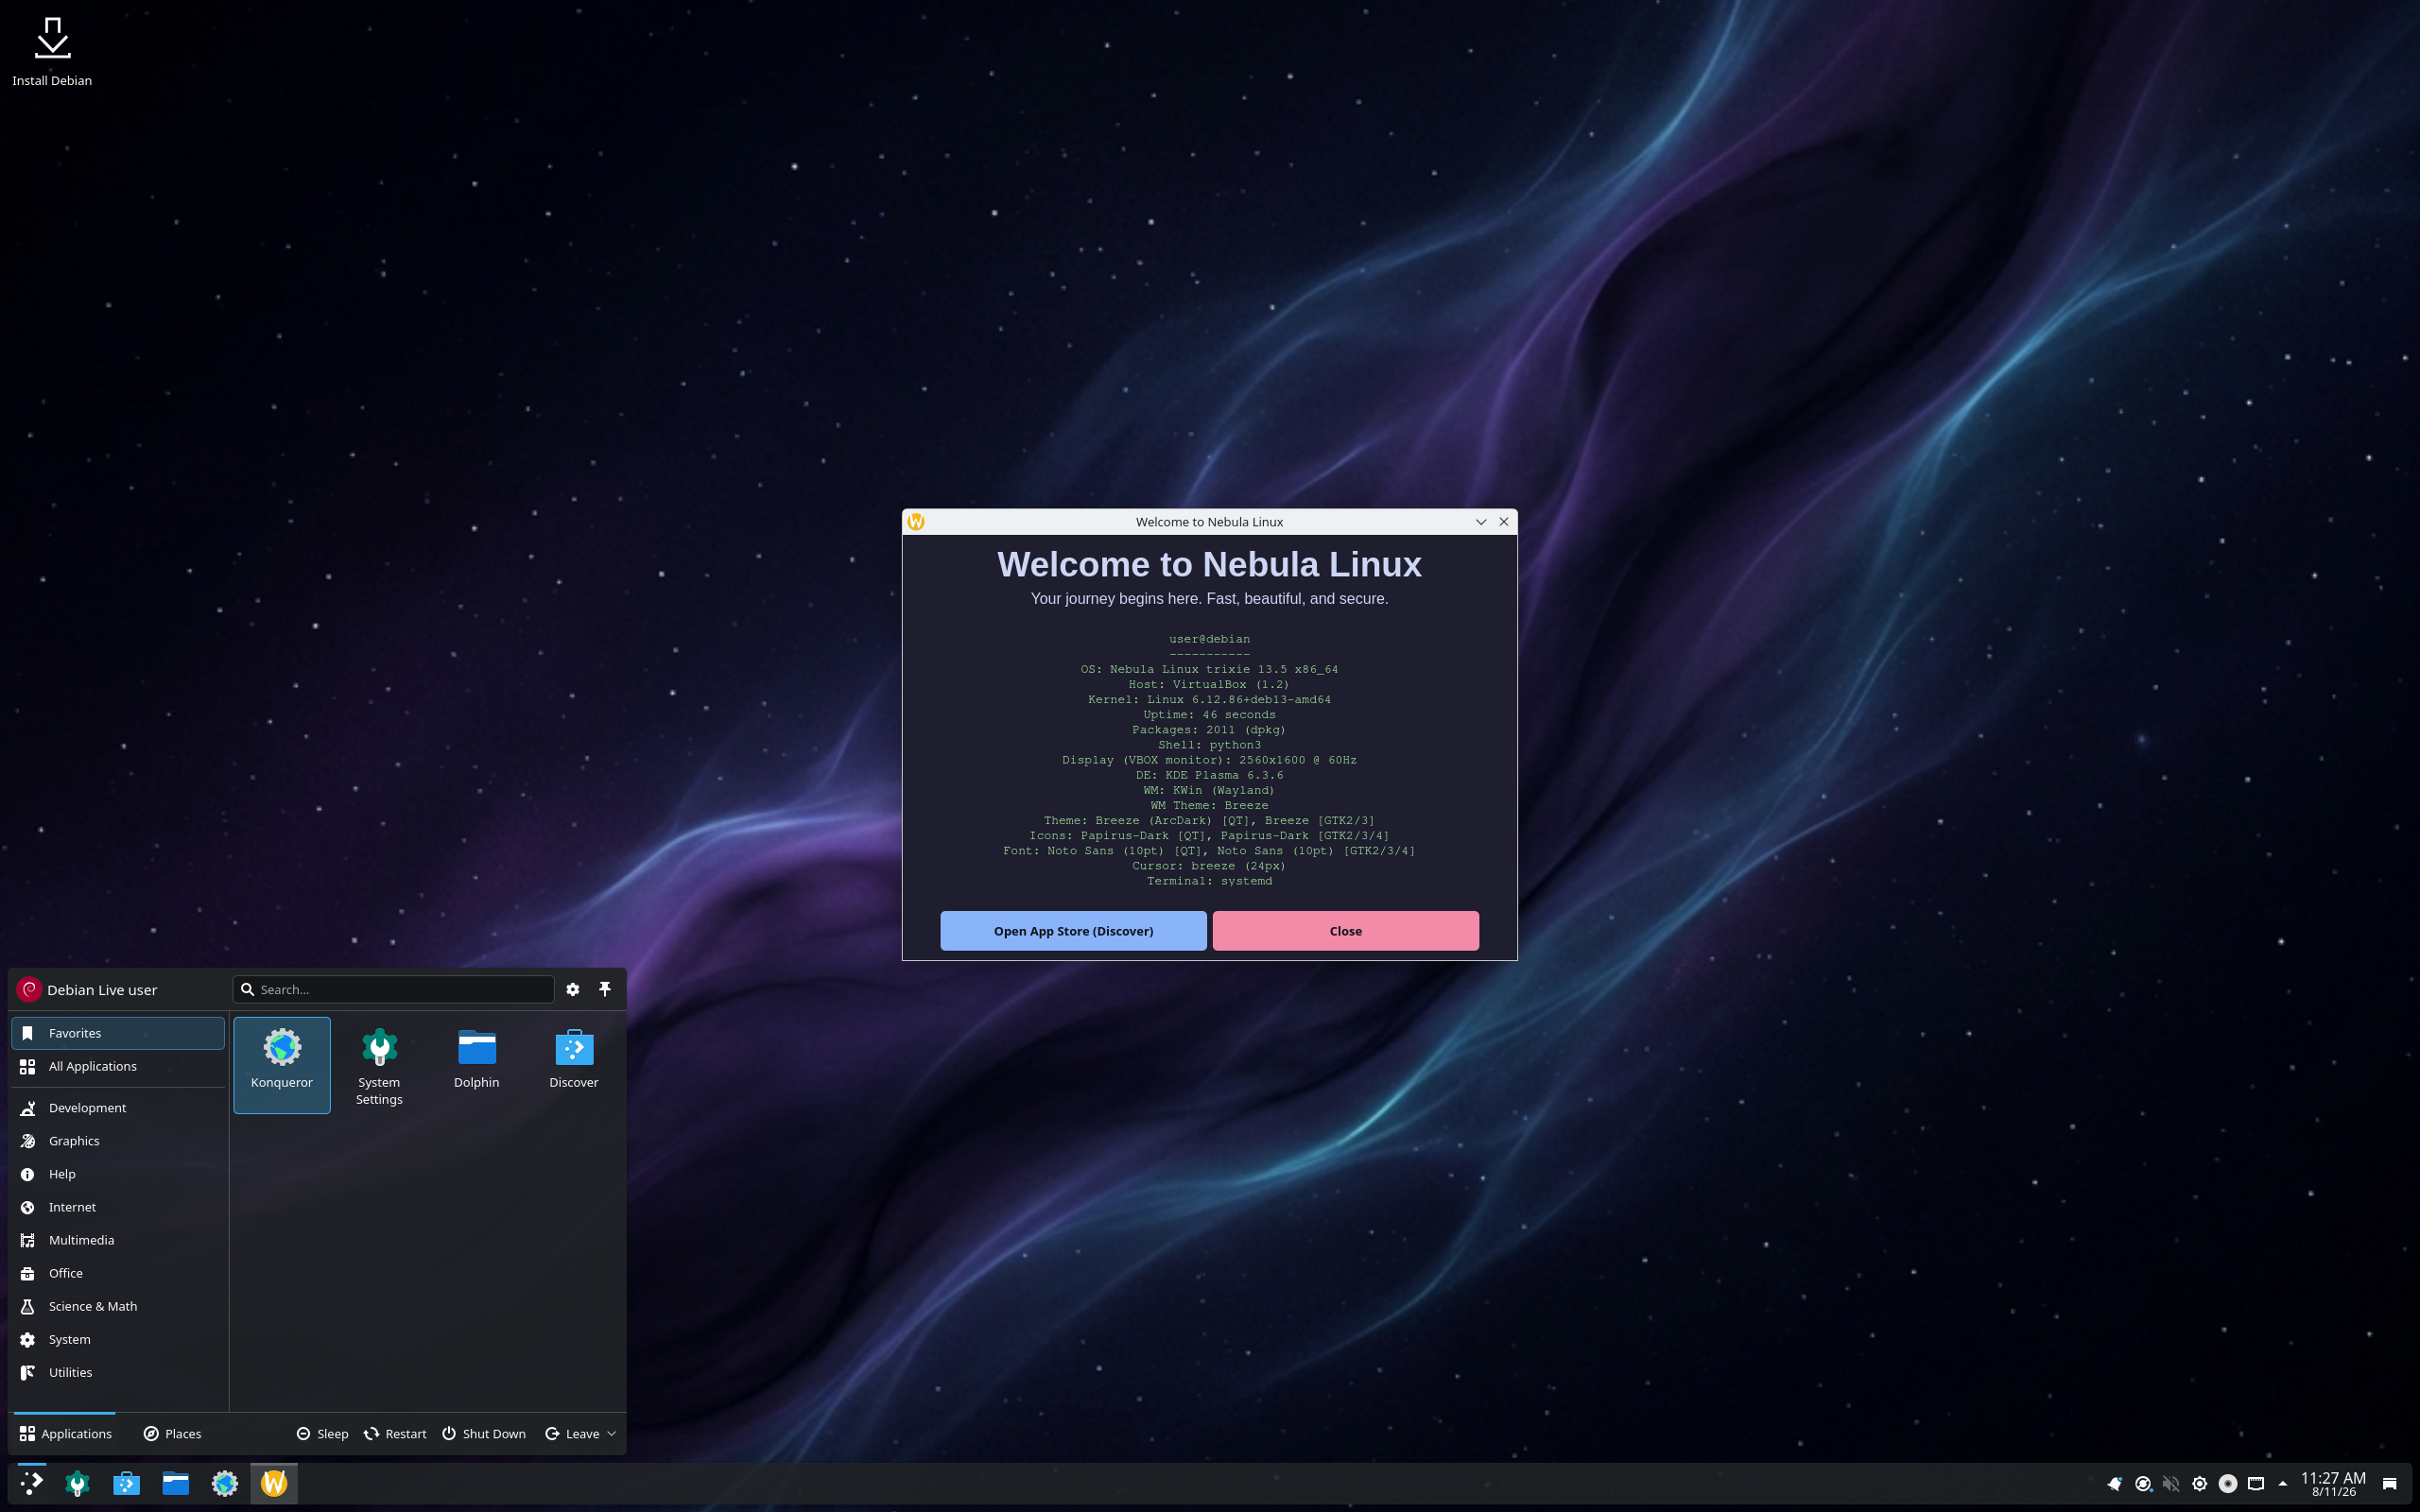The width and height of the screenshot is (2420, 1512).
Task: Open Discover store from the taskbar
Action: point(126,1483)
